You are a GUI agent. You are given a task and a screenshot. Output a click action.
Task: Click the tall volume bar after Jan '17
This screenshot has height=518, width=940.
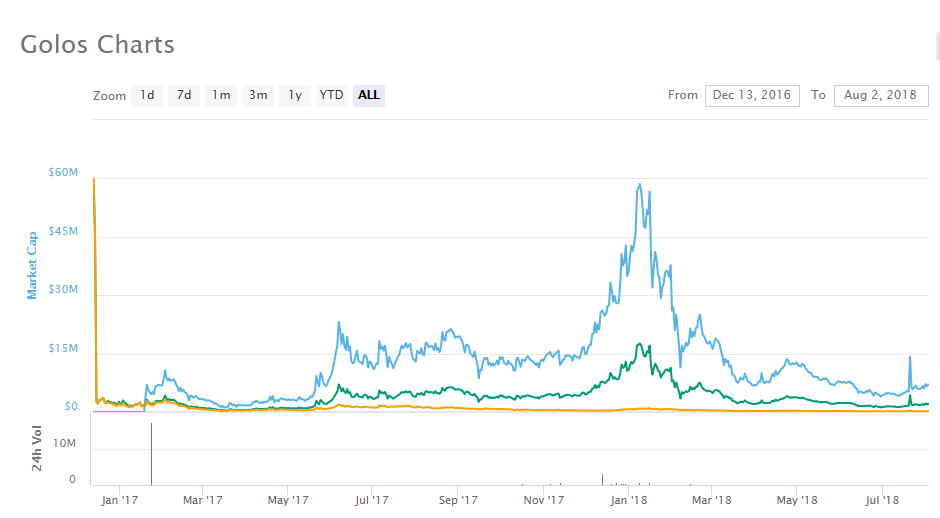pyautogui.click(x=151, y=454)
